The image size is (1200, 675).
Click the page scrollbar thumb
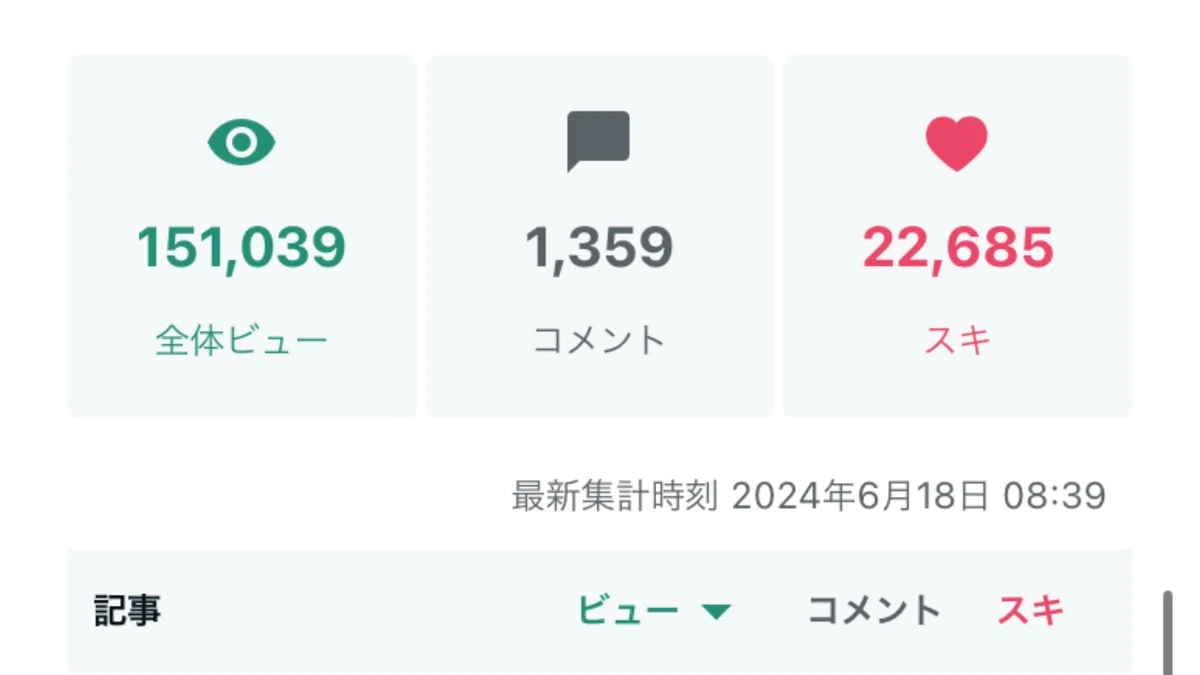(1167, 632)
